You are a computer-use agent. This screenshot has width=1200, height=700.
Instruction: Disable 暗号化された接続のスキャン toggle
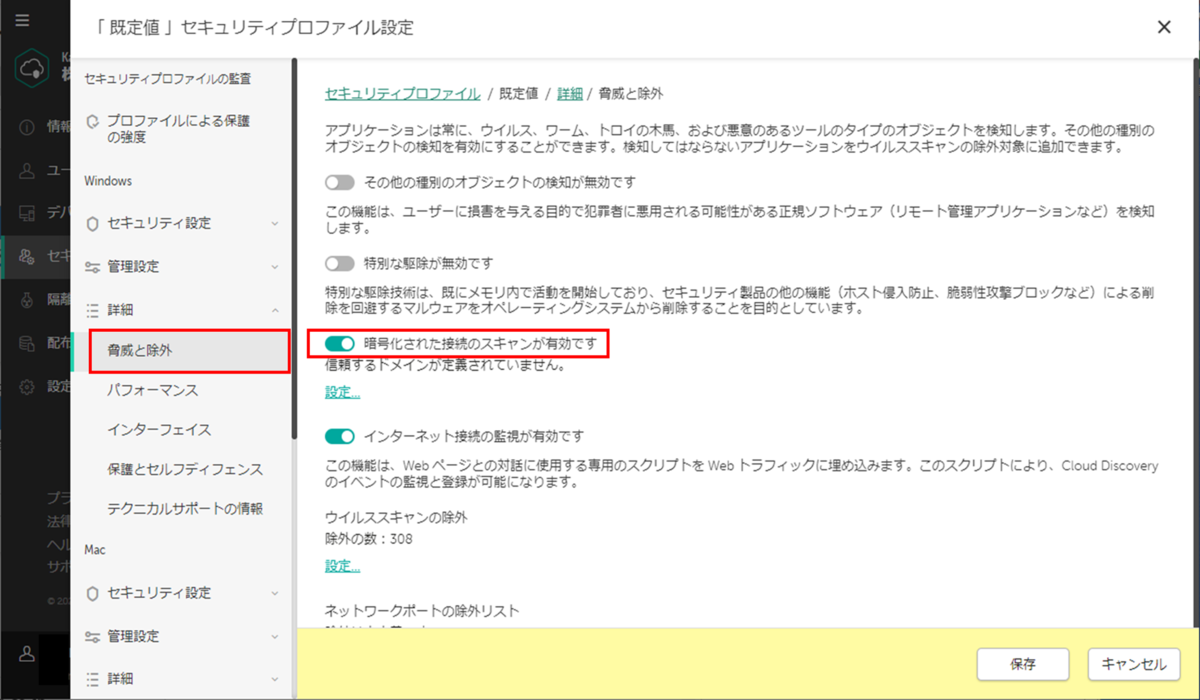[x=341, y=343]
